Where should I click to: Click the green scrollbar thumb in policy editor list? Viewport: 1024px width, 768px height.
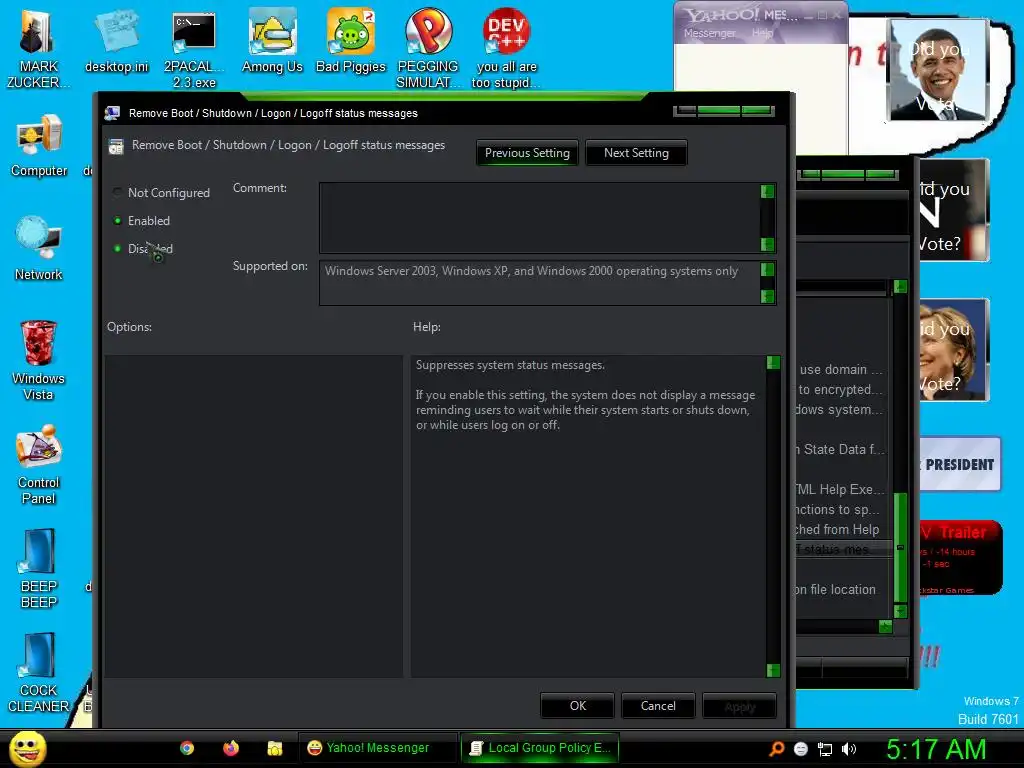(x=900, y=547)
